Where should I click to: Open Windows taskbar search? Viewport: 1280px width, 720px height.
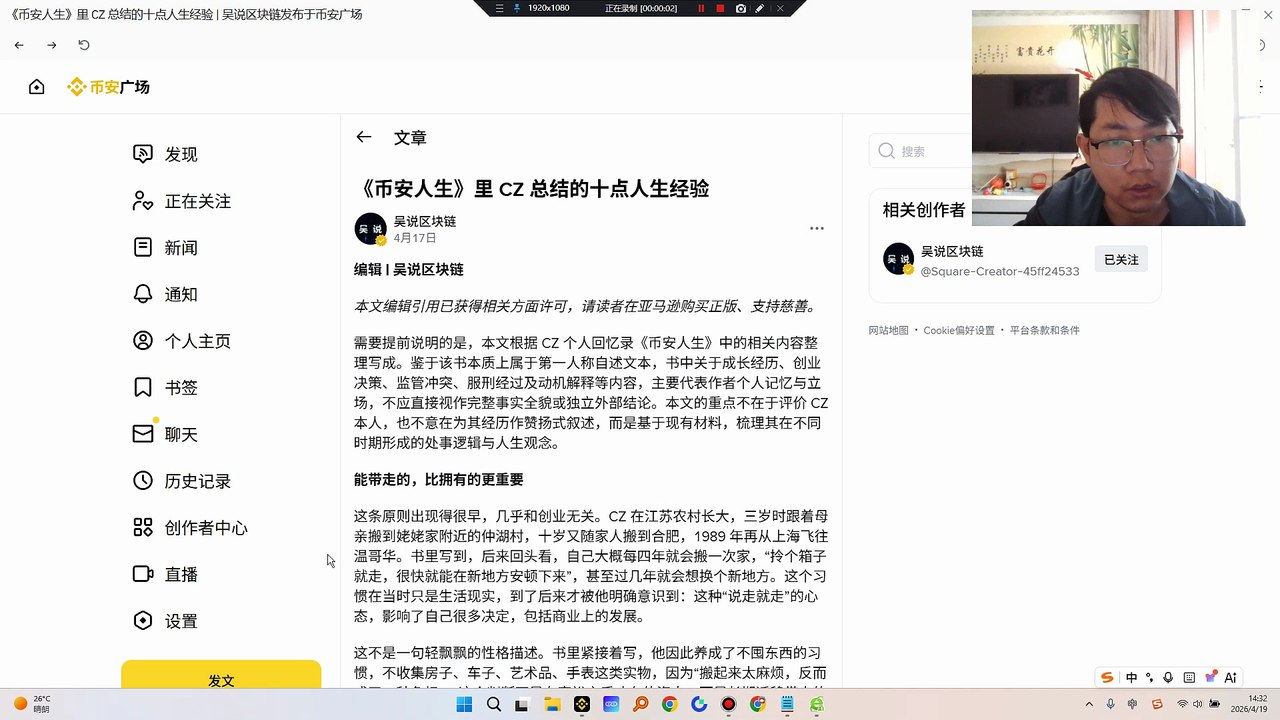pos(493,704)
